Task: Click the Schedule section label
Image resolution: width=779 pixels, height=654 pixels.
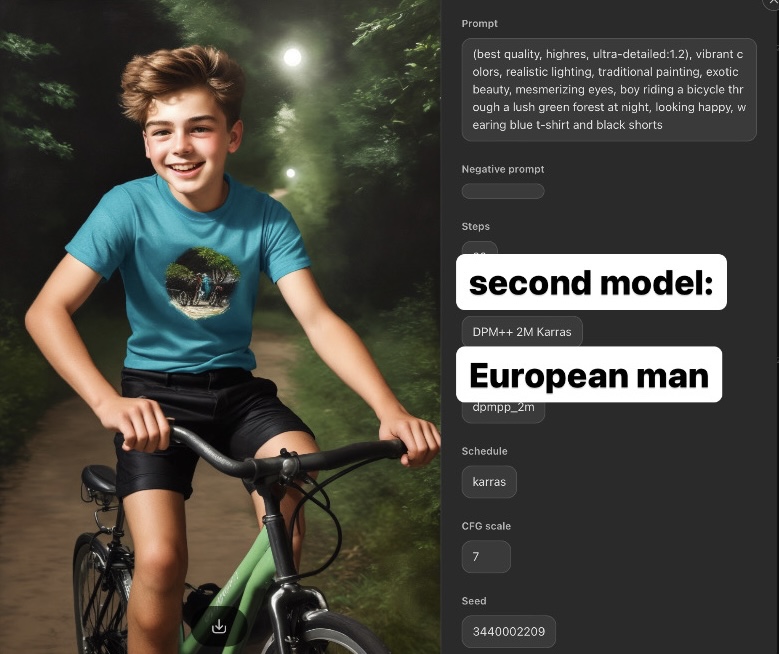Action: (x=484, y=451)
